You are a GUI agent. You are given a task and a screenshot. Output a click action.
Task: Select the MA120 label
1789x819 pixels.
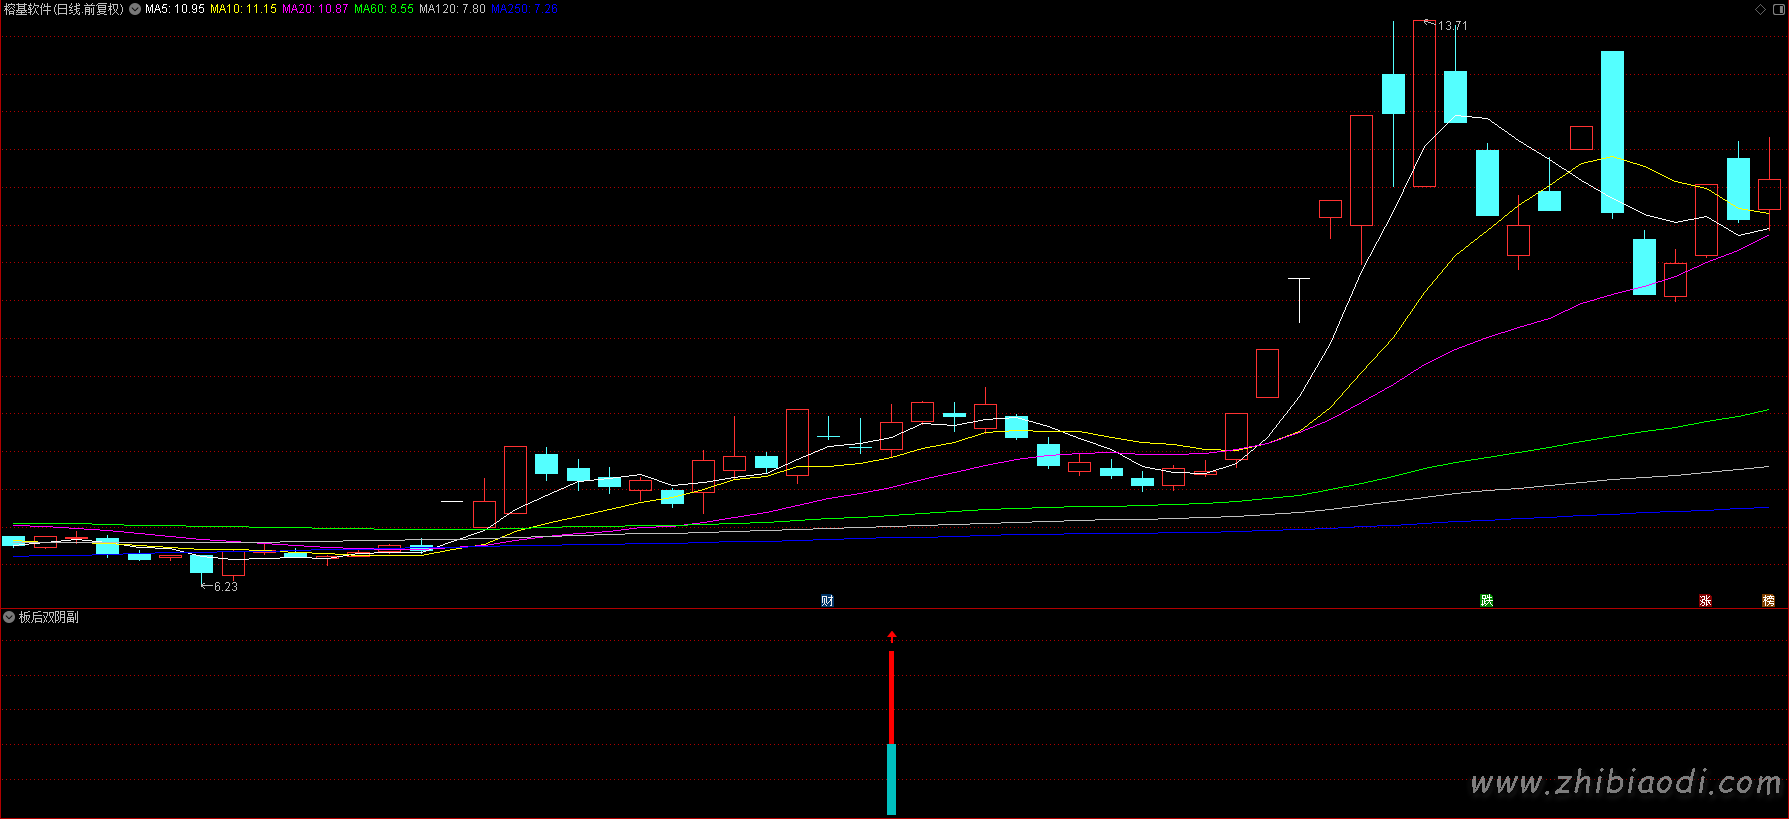pos(452,9)
